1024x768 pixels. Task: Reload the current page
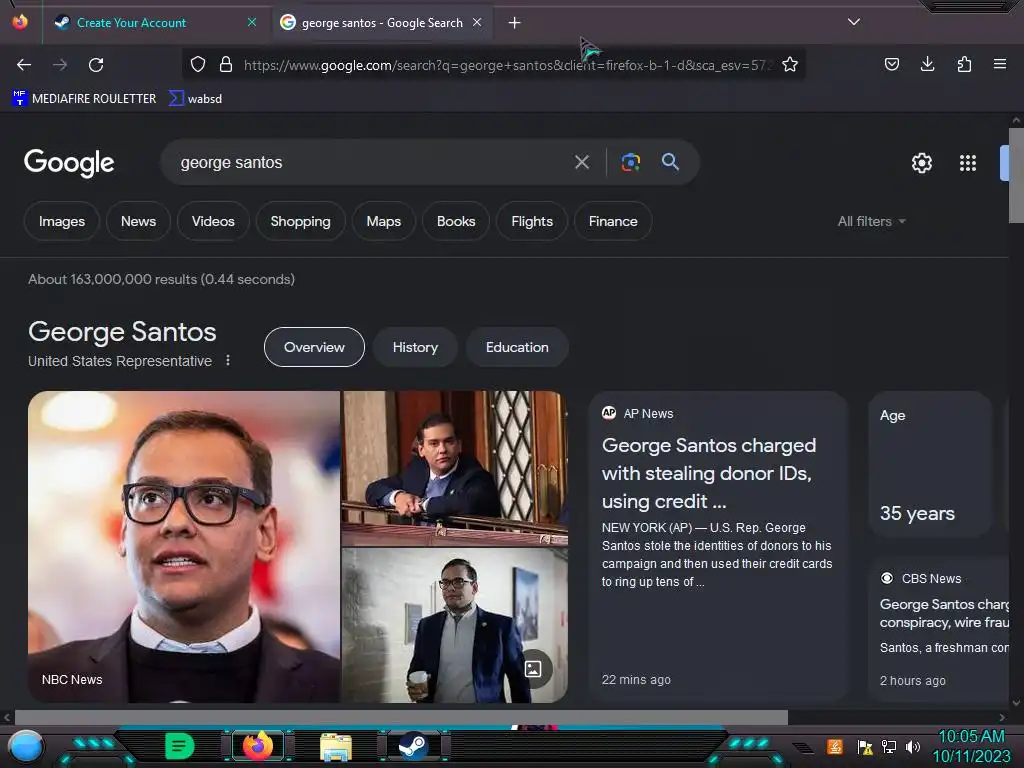96,65
